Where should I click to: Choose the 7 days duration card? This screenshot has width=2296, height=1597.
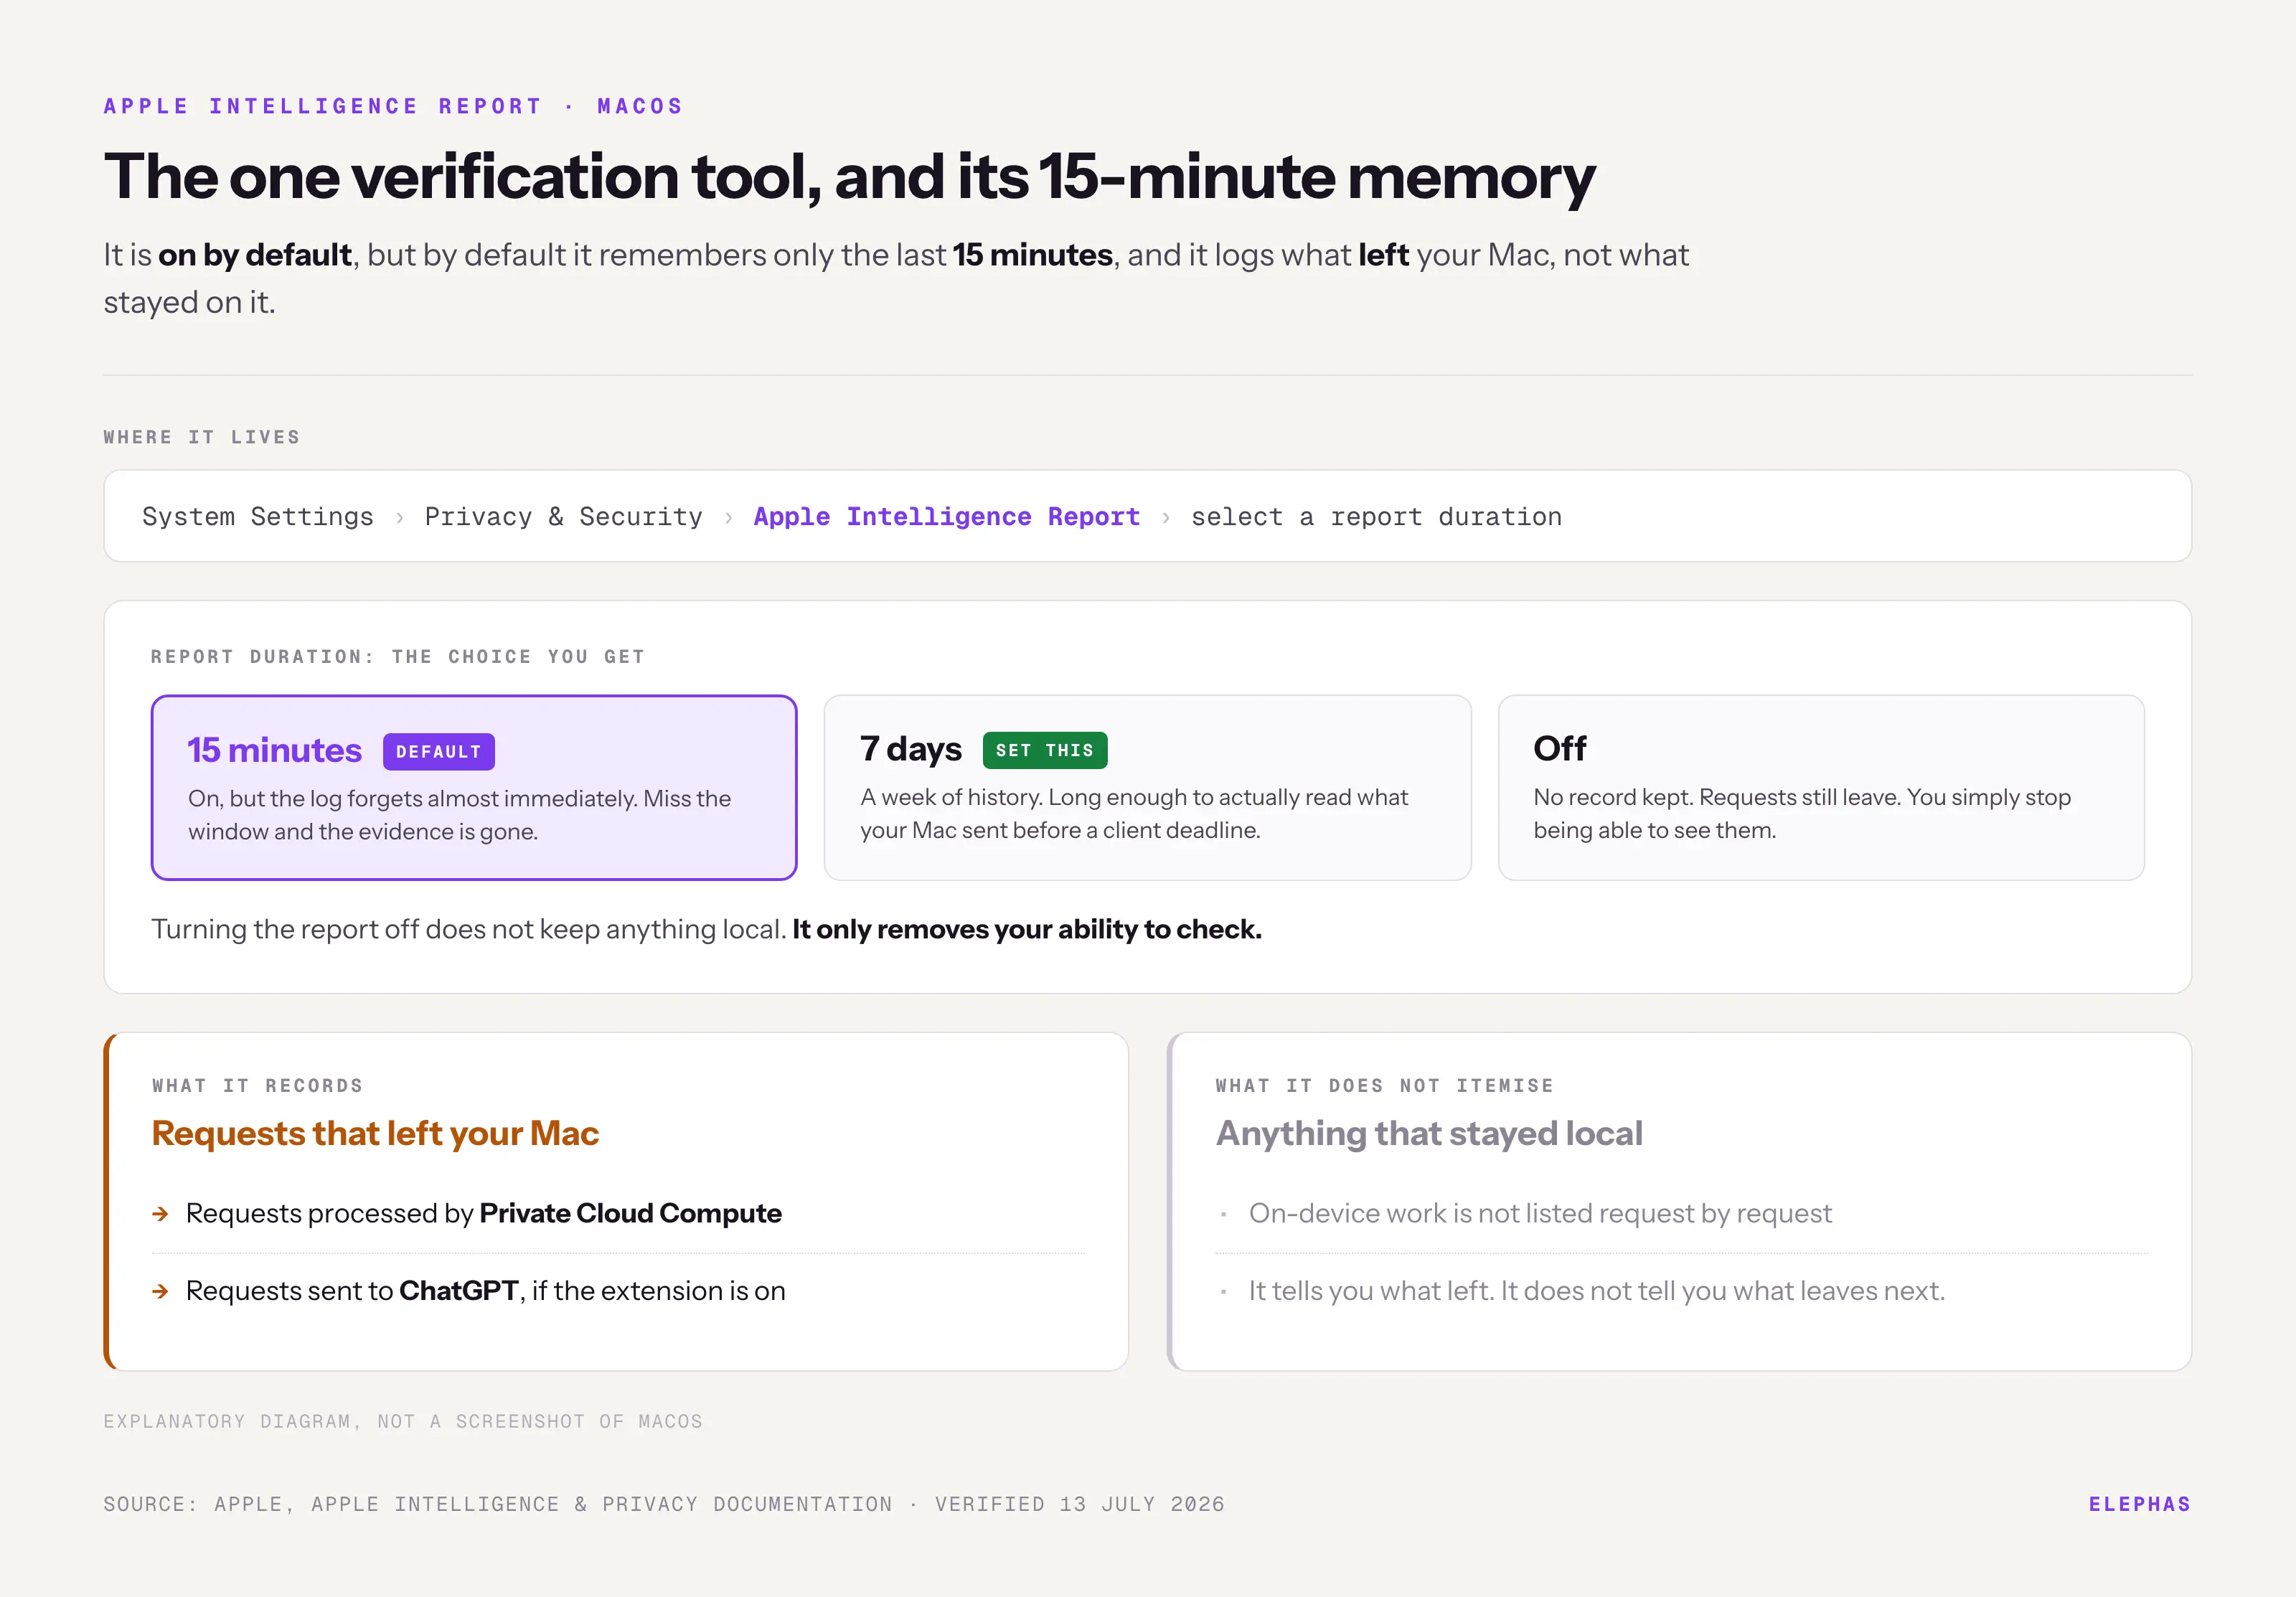click(1147, 787)
